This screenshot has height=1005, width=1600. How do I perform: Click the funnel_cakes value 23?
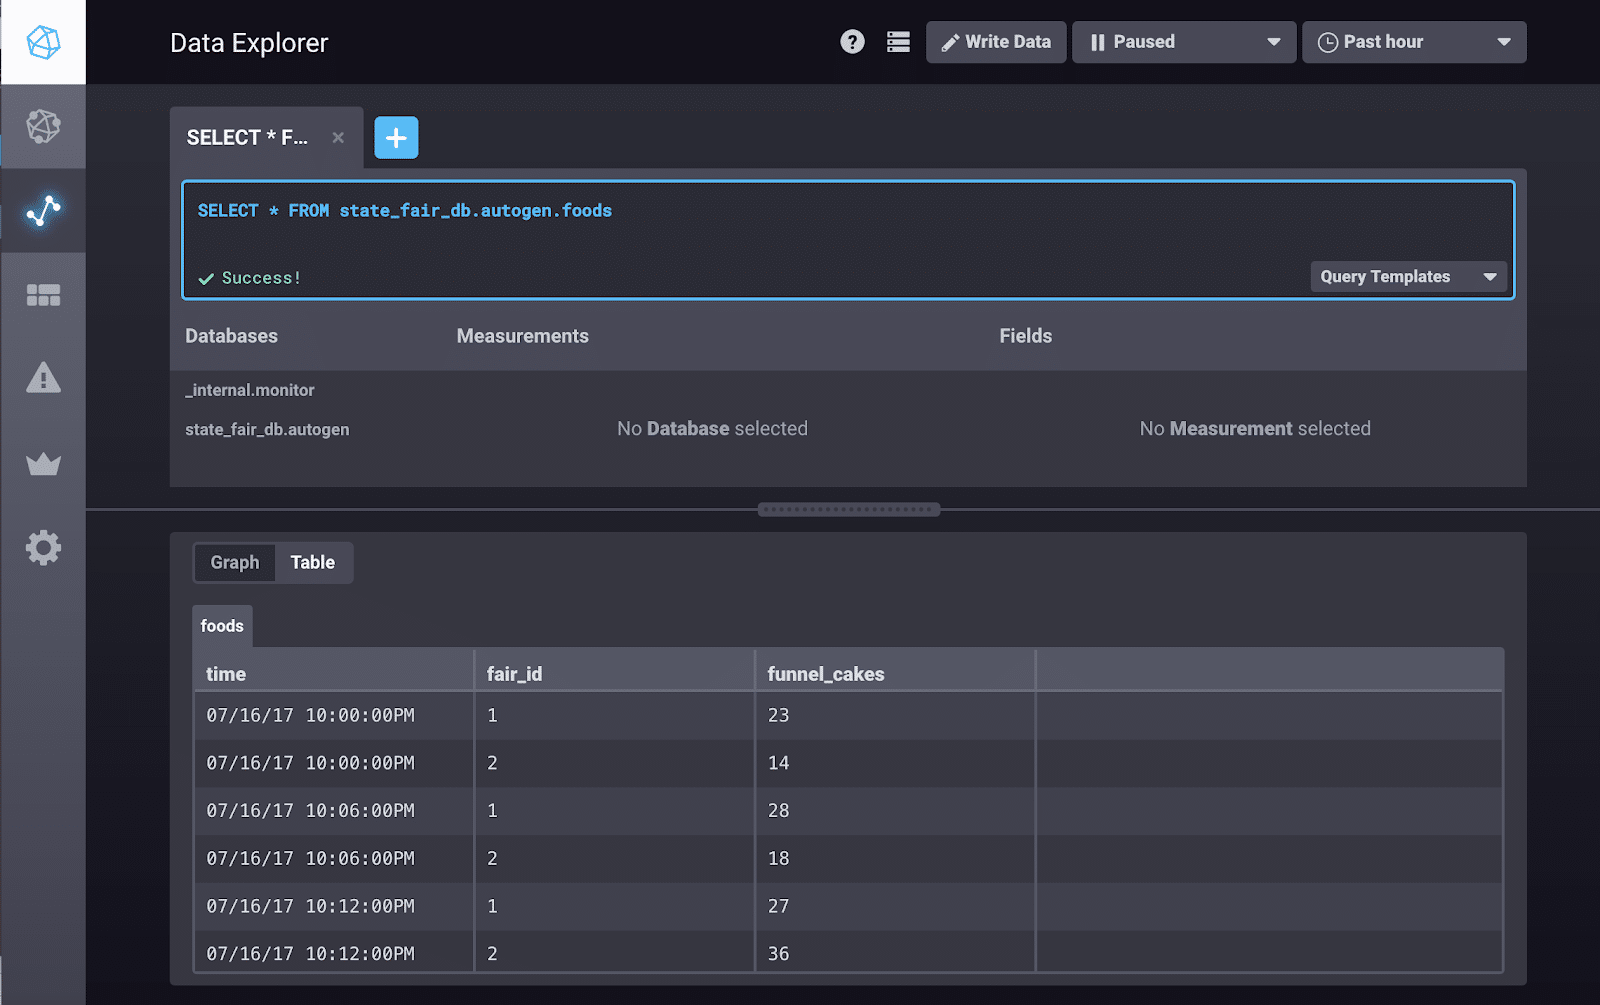point(779,716)
